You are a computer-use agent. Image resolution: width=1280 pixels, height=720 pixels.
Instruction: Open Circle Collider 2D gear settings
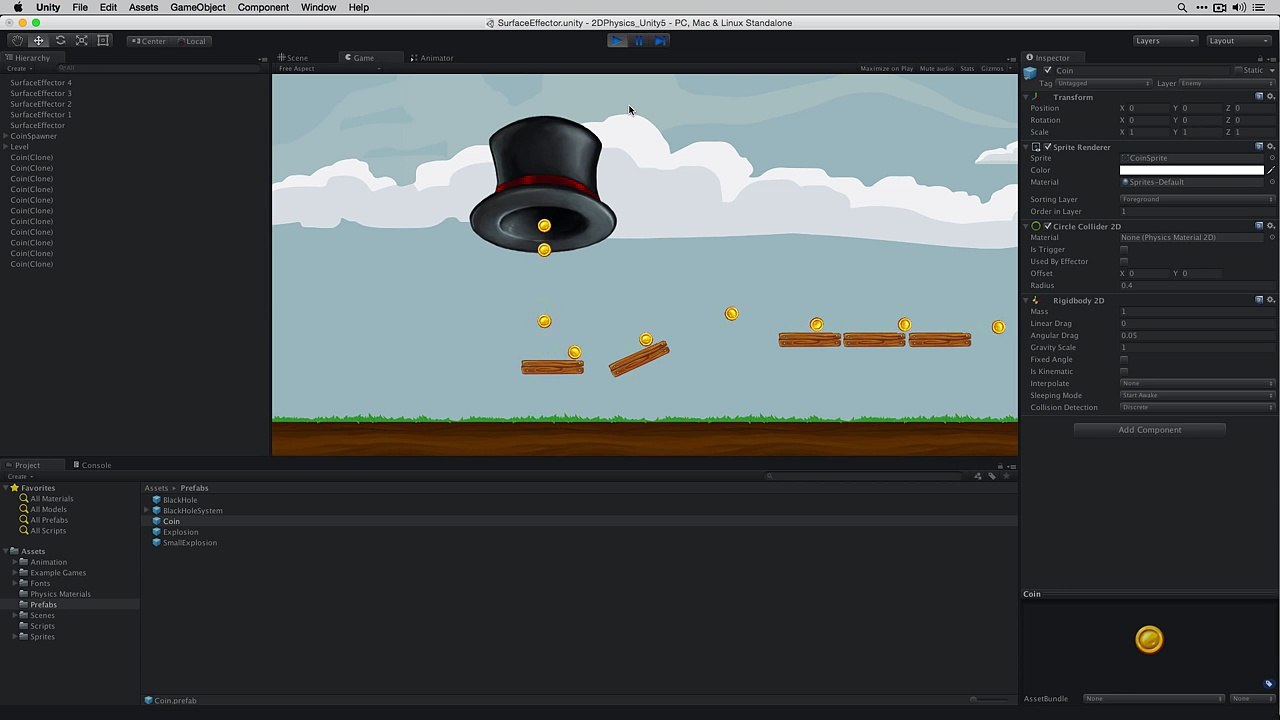(1271, 226)
